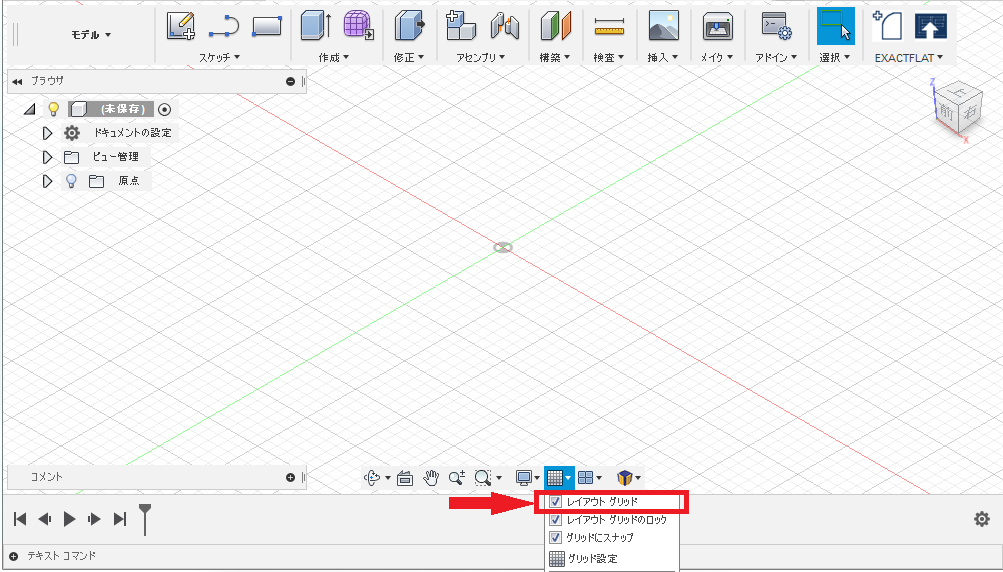Select the Measure ruler icon
This screenshot has height=572, width=1003.
tap(609, 26)
